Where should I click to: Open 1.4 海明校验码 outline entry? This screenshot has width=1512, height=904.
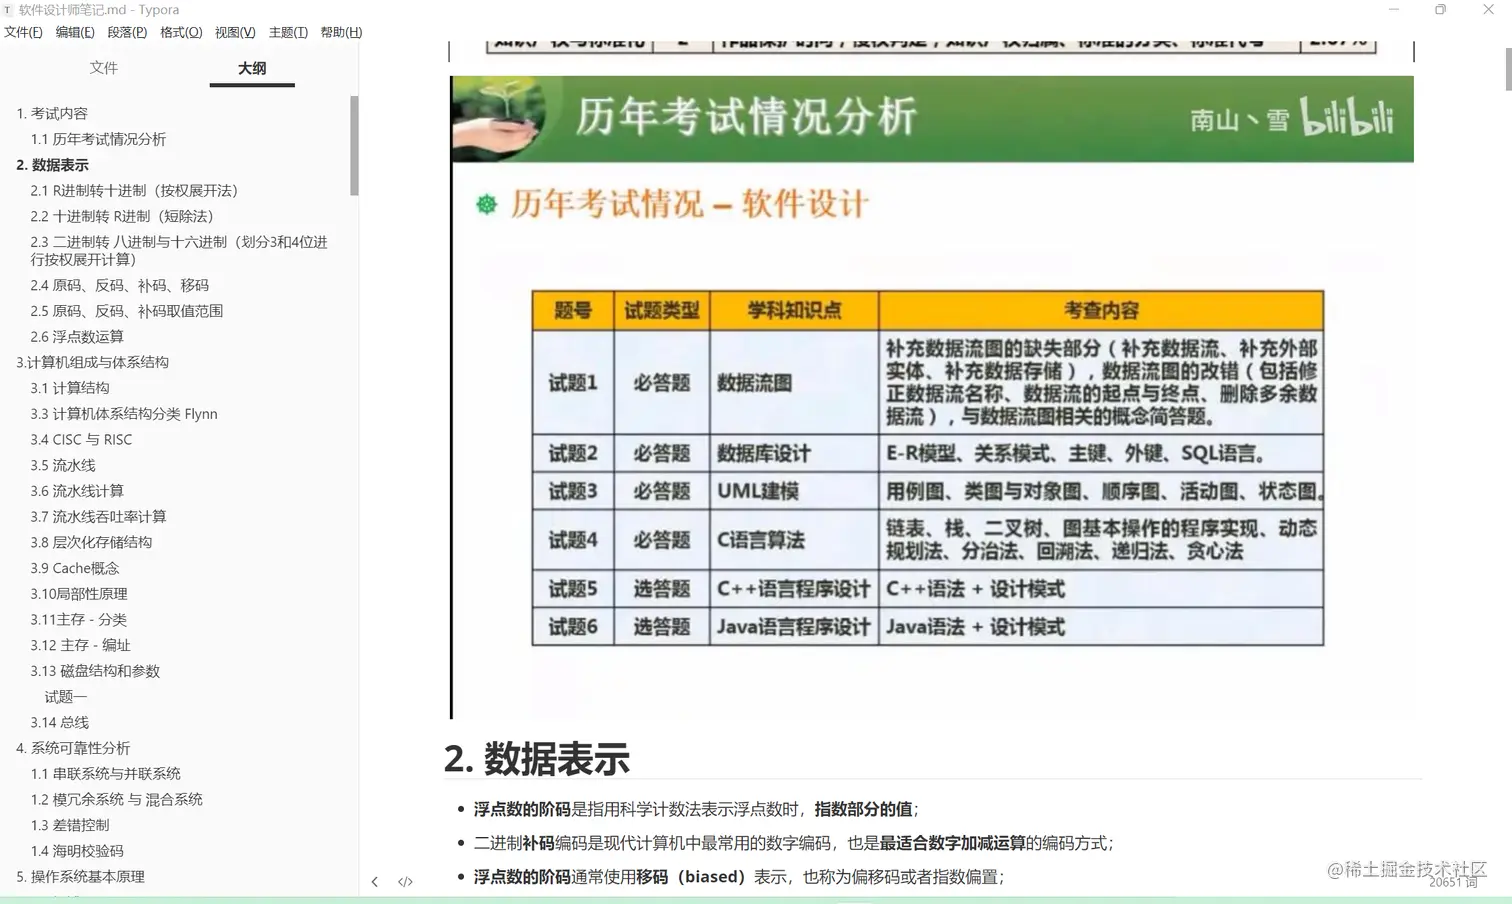coord(77,851)
